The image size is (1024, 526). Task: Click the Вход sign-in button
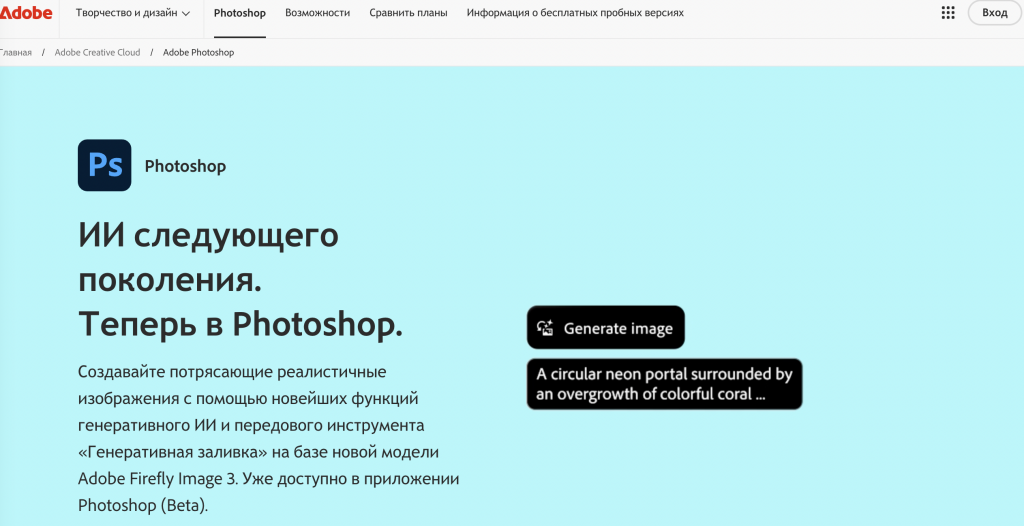pos(995,13)
